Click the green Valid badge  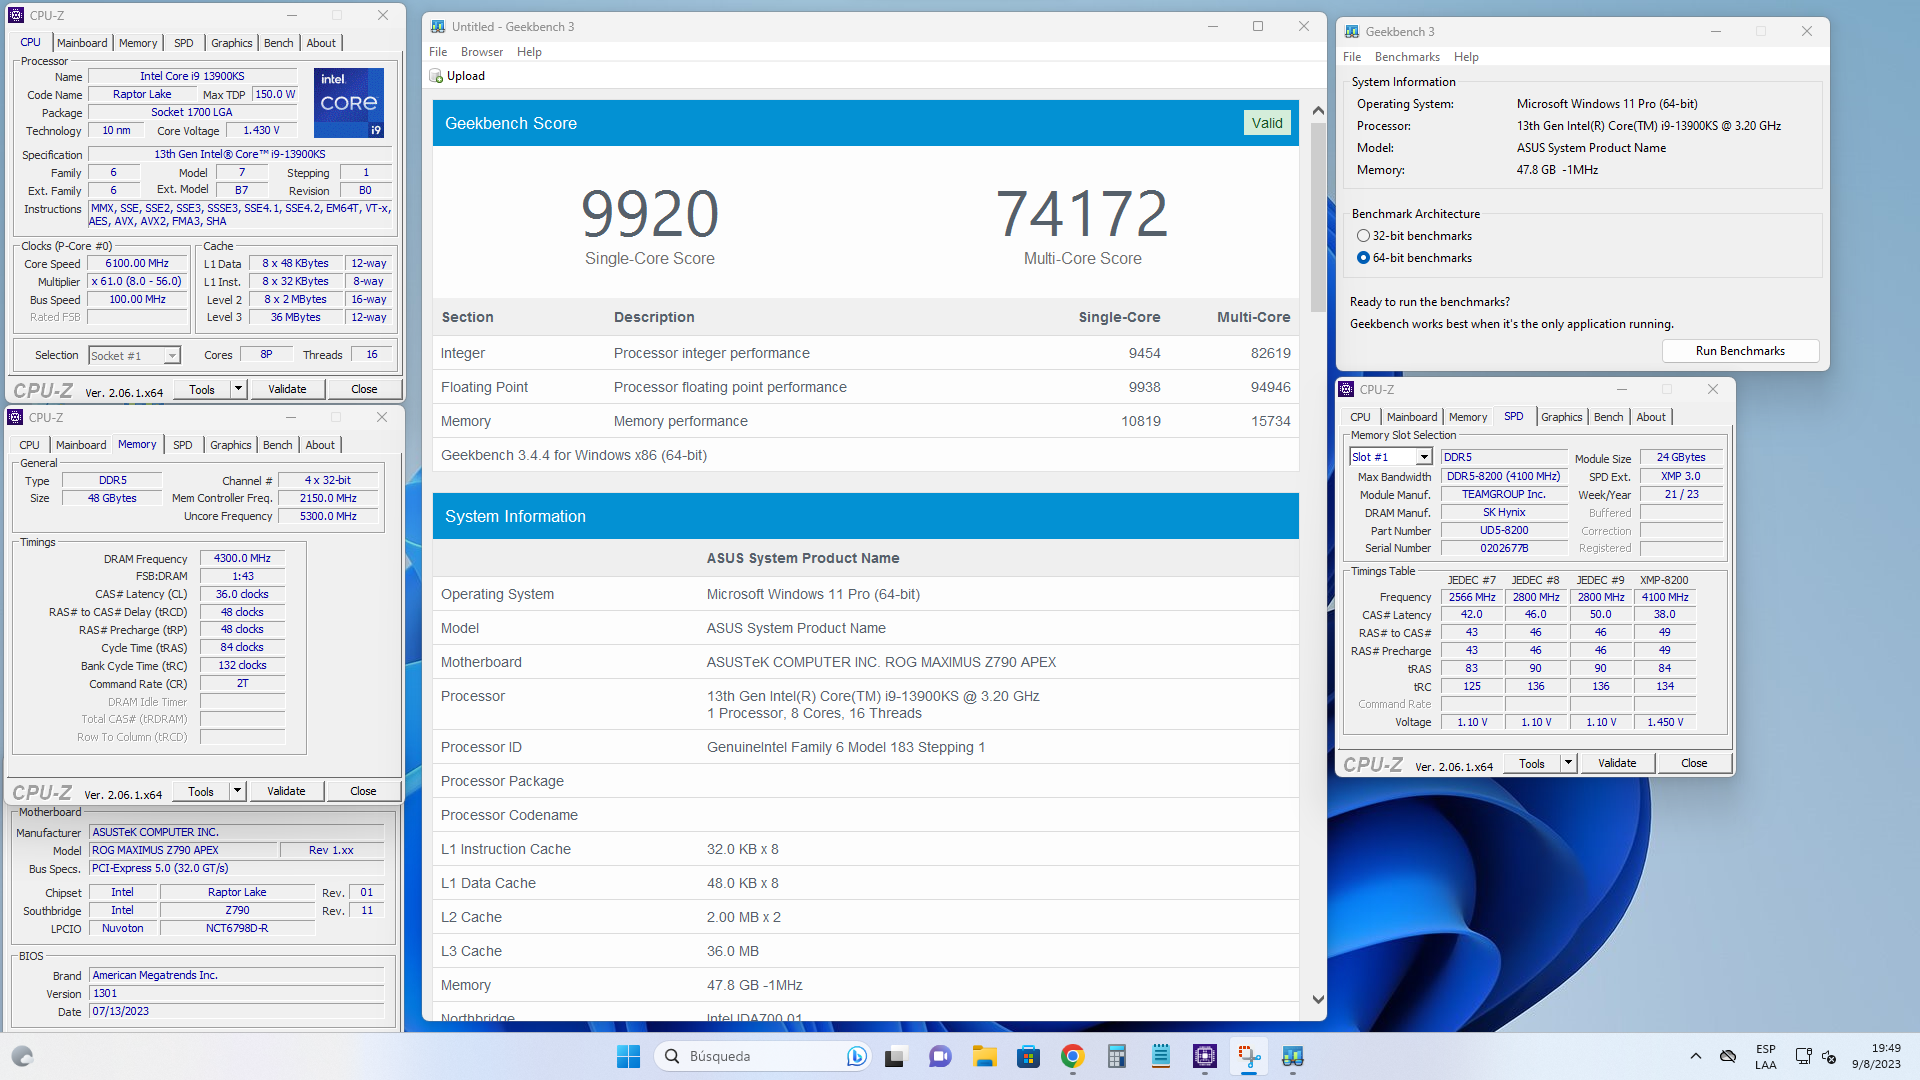click(1267, 123)
